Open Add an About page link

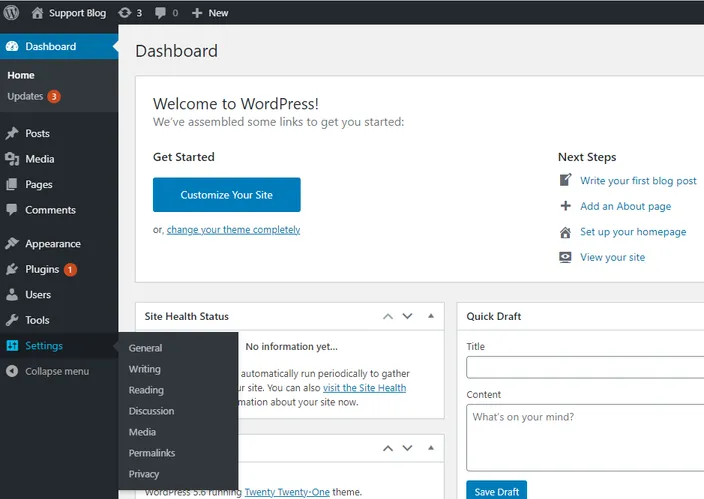(x=625, y=206)
